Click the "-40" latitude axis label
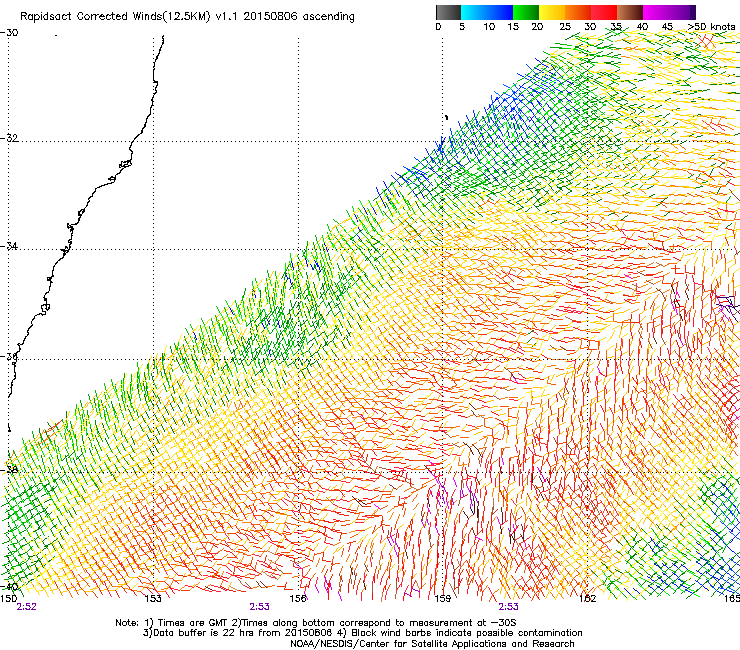This screenshot has width=740, height=650. 9,586
